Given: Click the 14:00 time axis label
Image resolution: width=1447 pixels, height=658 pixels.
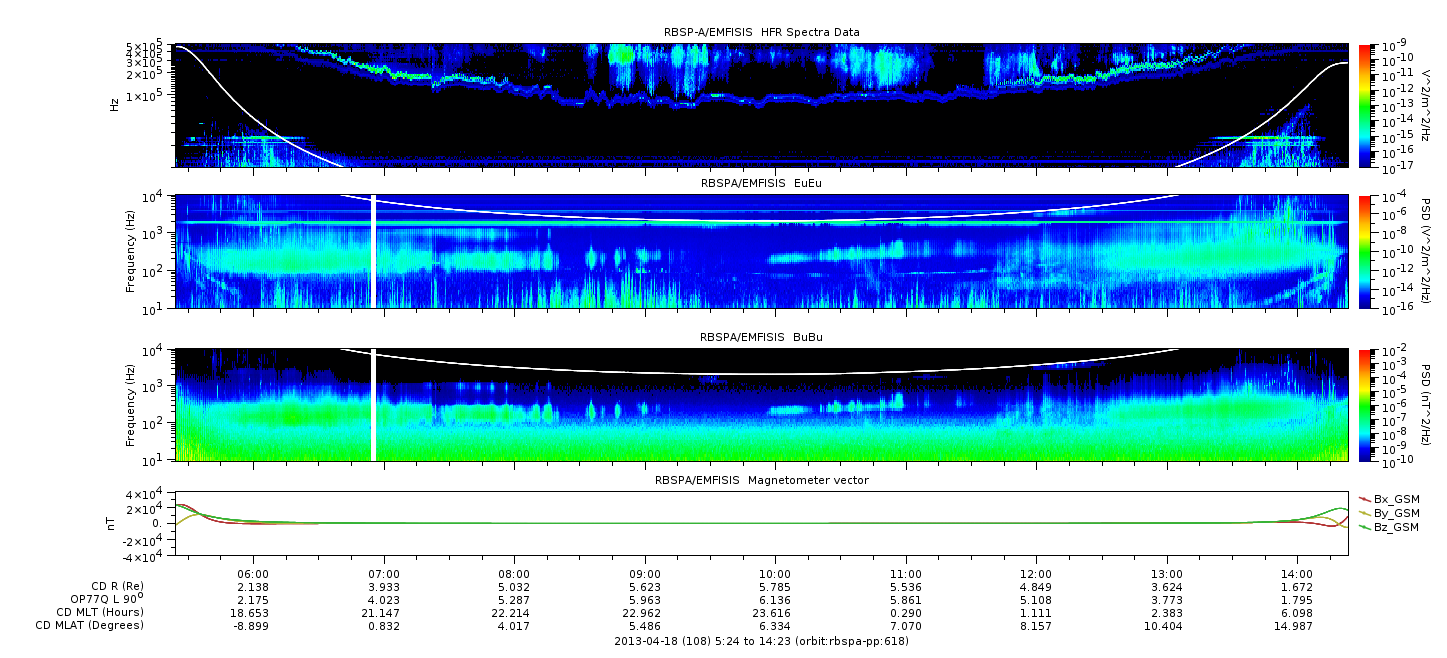Looking at the screenshot, I should click(x=1297, y=574).
